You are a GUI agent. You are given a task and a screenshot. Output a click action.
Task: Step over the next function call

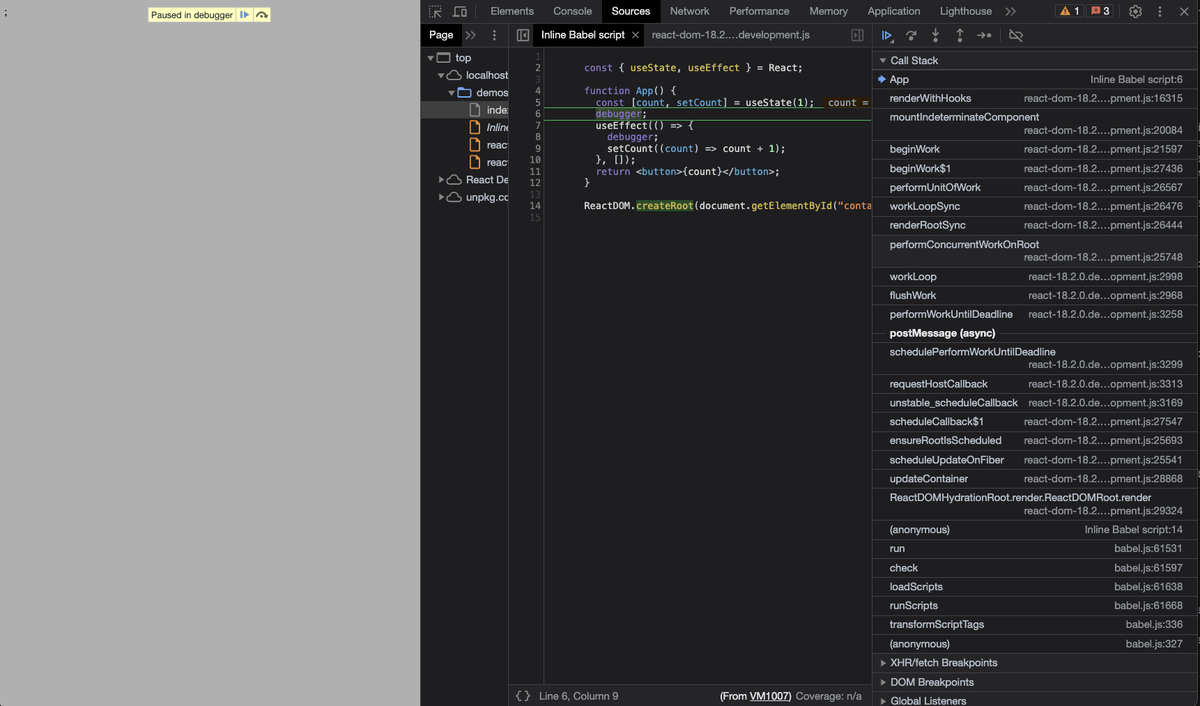tap(911, 35)
